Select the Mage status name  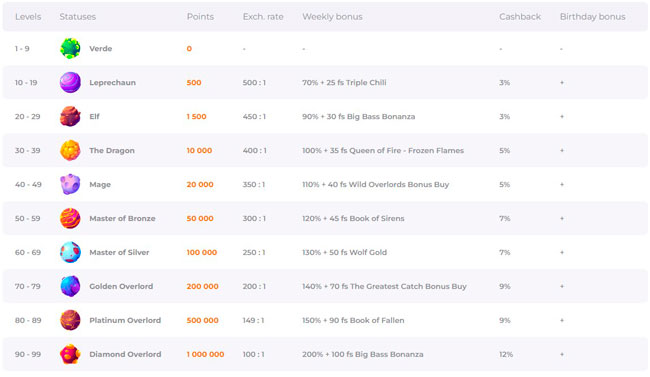point(100,185)
